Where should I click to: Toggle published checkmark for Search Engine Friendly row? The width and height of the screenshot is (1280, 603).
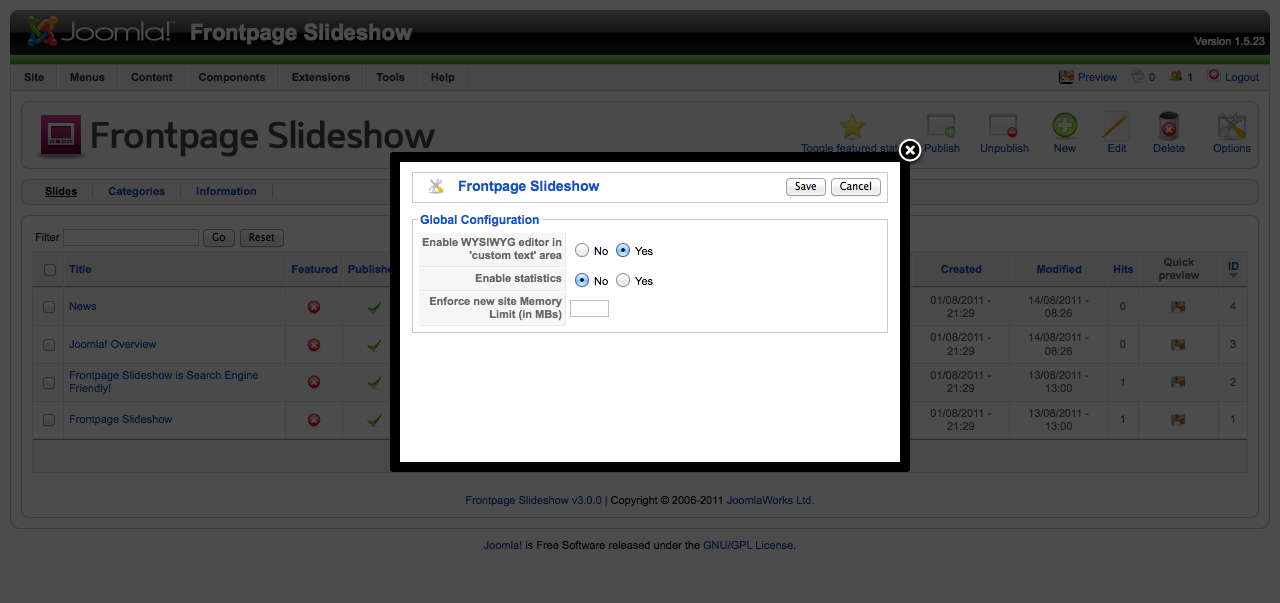click(x=374, y=382)
